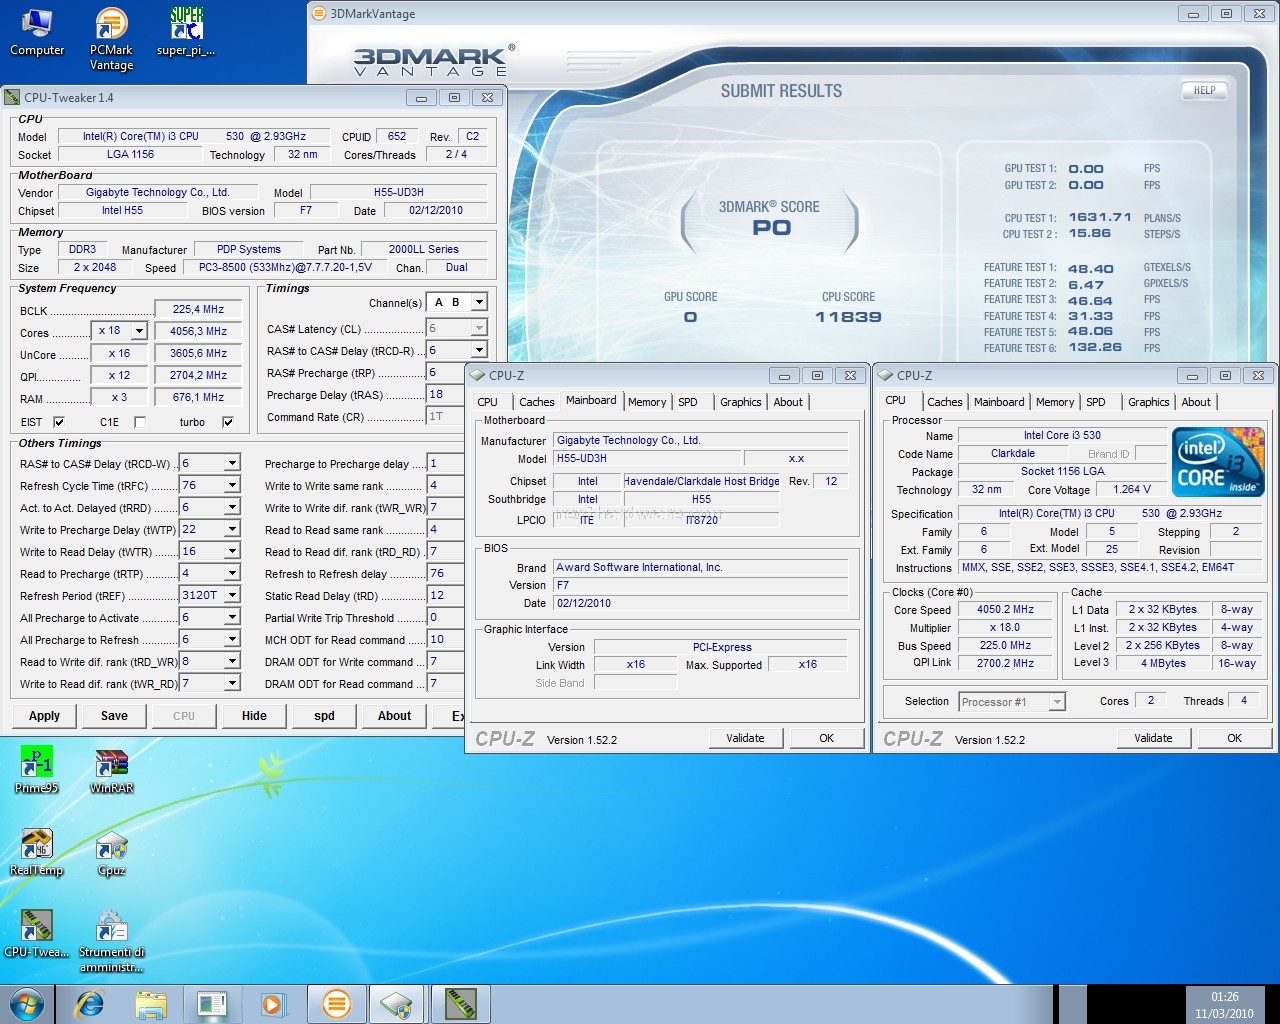This screenshot has width=1280, height=1024.
Task: Open Write to Precharge Delay (tWTP) dropdown
Action: (232, 530)
